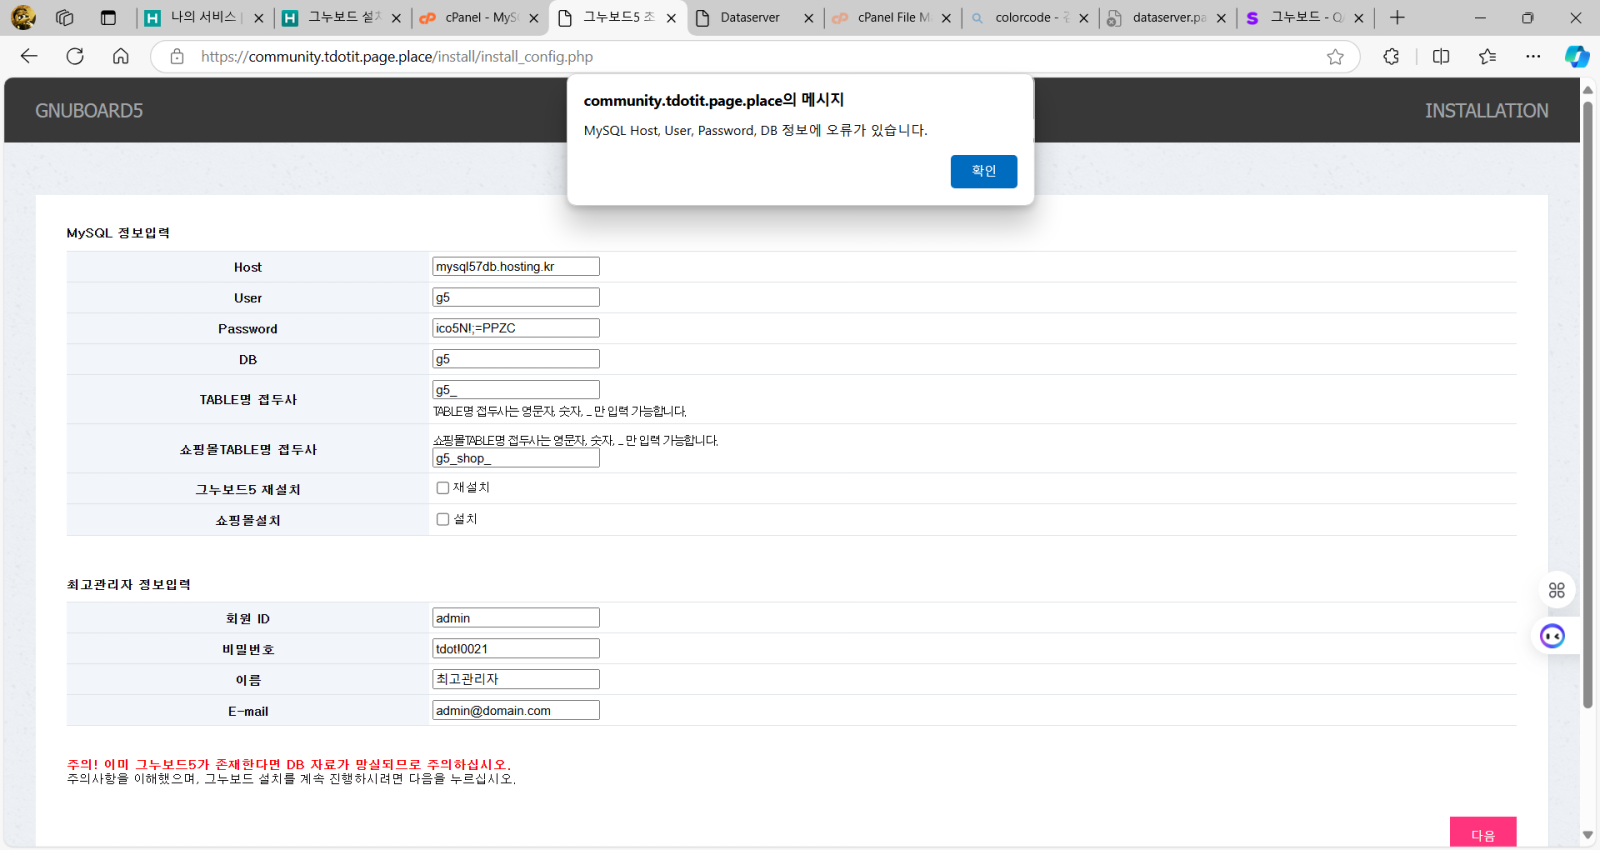Click the browser back arrow
The height and width of the screenshot is (850, 1600).
(x=29, y=56)
